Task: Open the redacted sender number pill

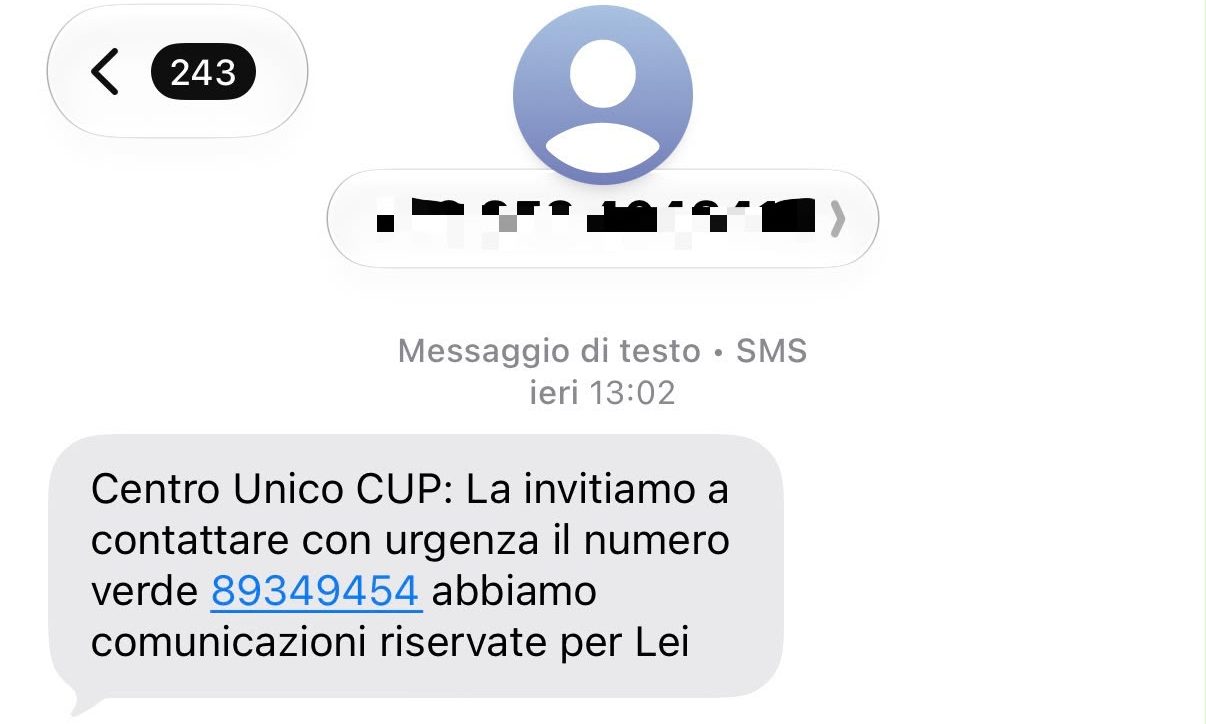Action: click(603, 219)
